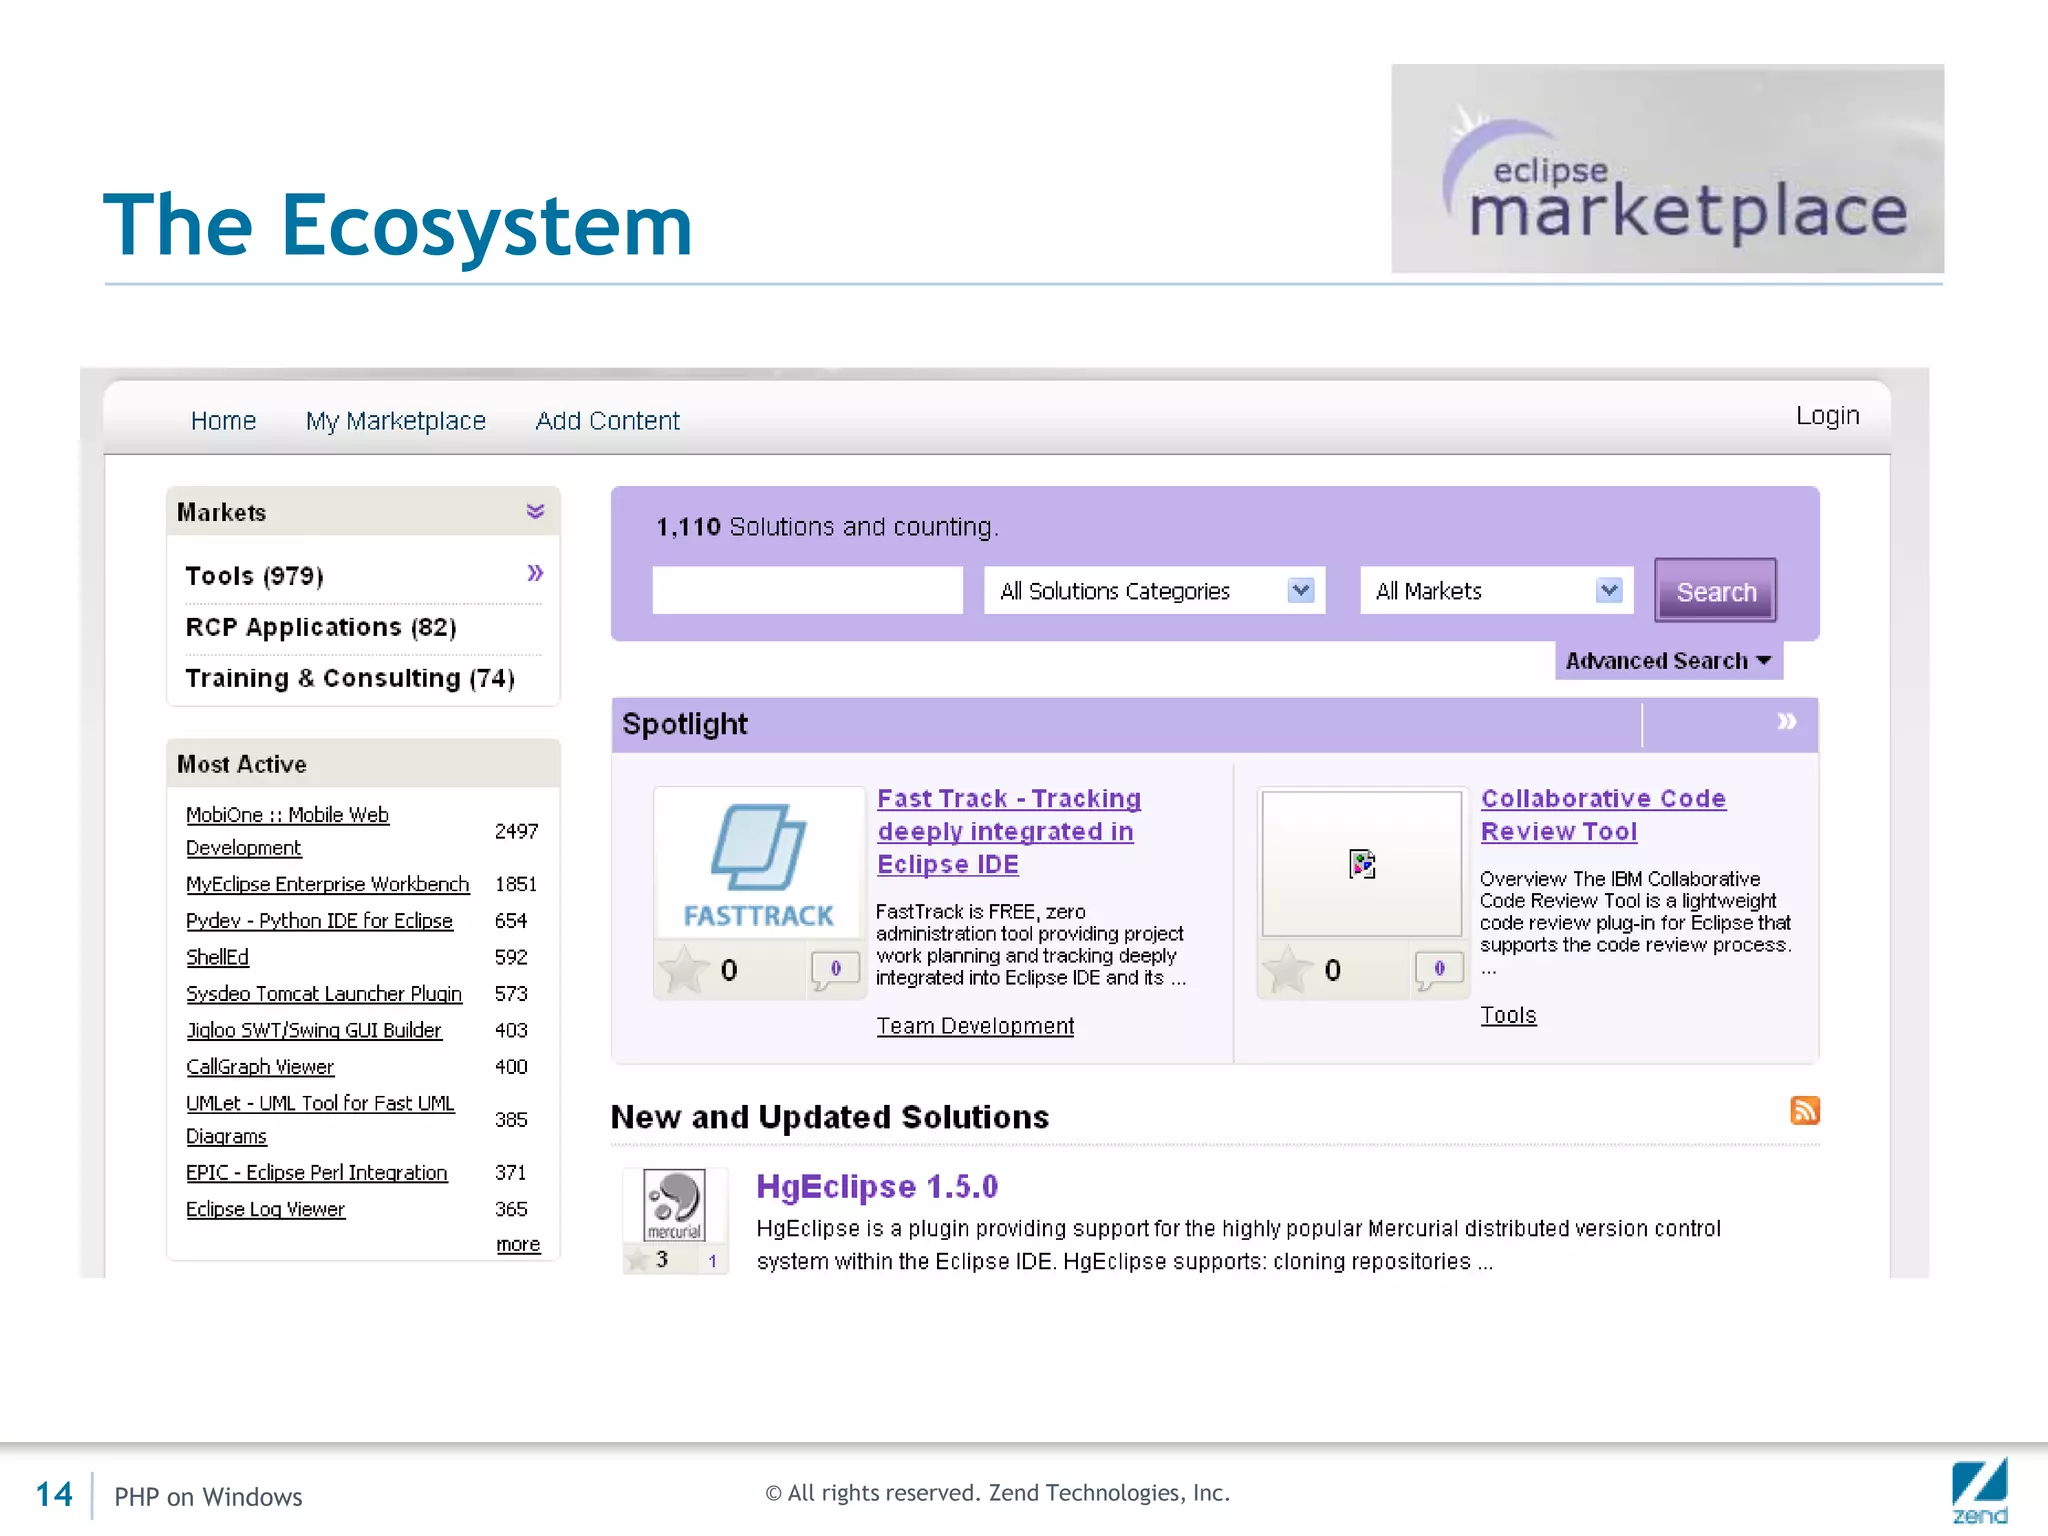Open HgEclipse 1.5.0 solution
The width and height of the screenshot is (2048, 1536).
[x=877, y=1186]
